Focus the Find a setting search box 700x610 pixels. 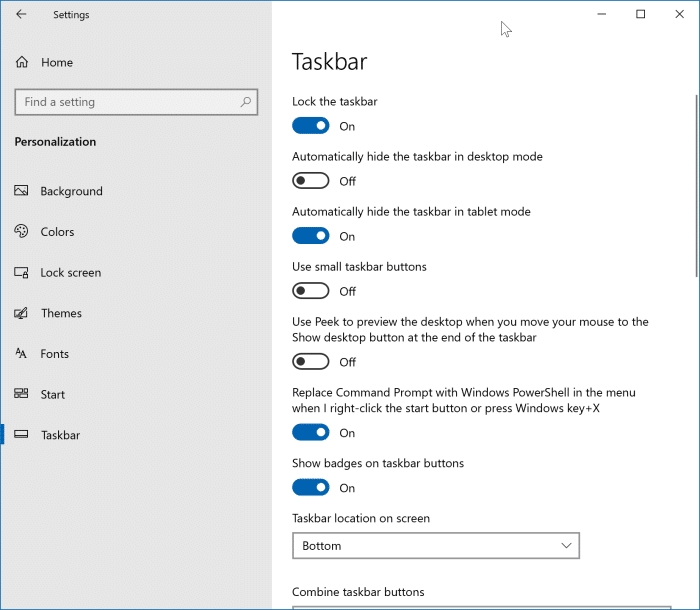(x=136, y=102)
